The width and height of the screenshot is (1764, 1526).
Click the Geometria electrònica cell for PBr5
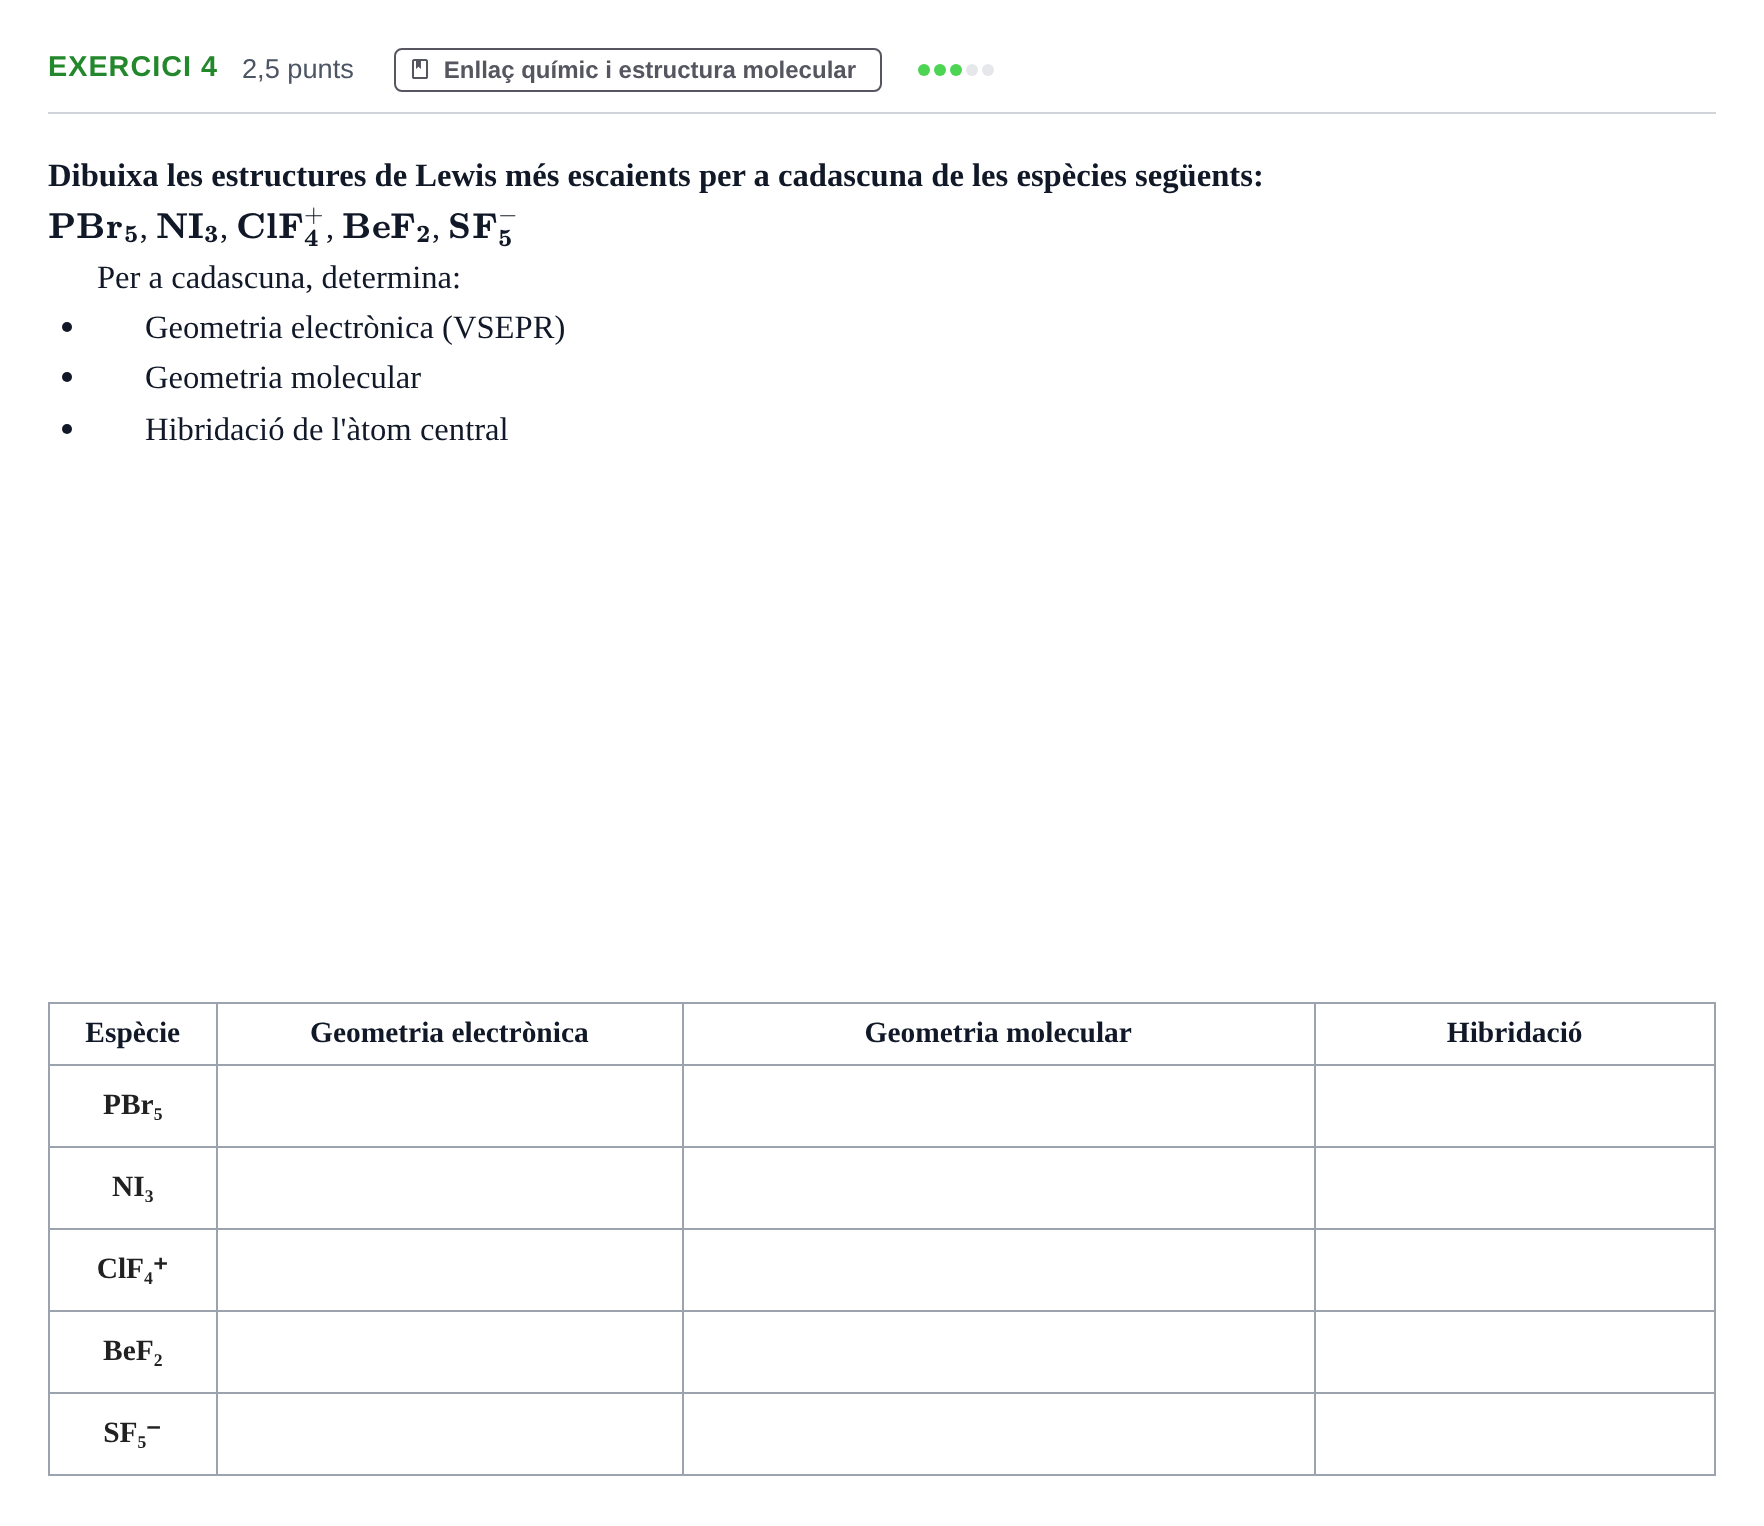450,1106
